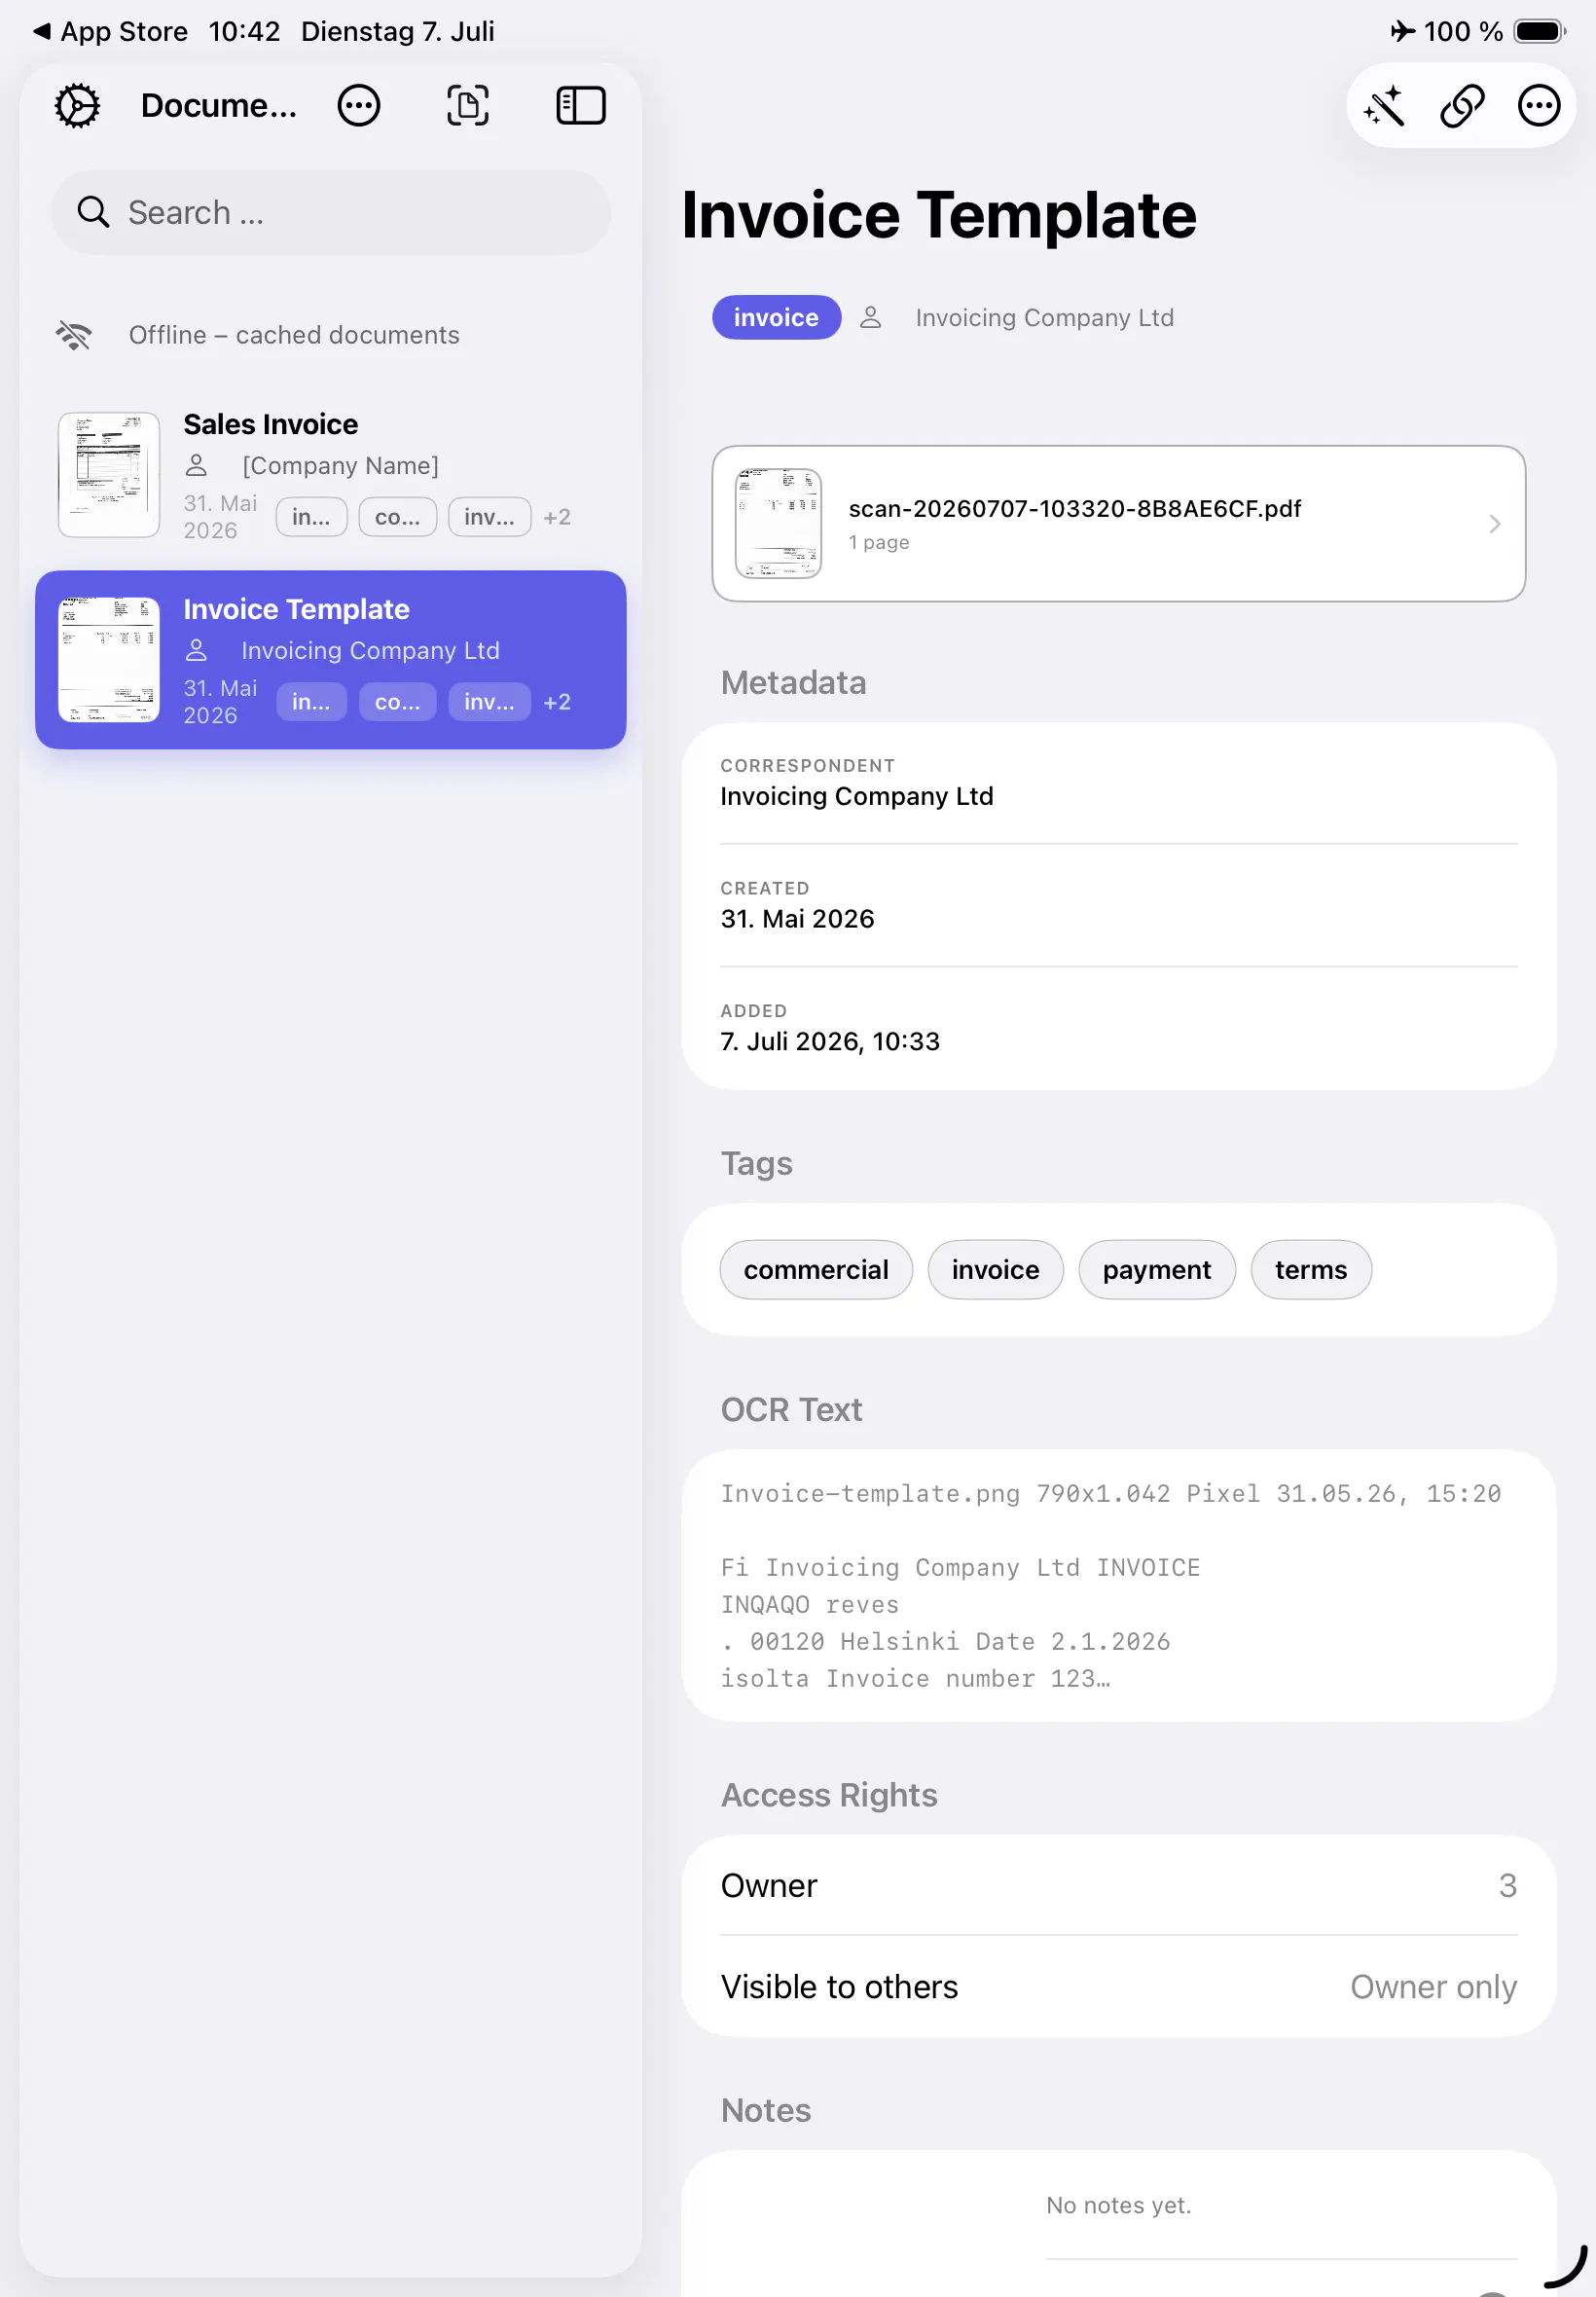Tap the Added date 7. Juli 2026, 10:33

pyautogui.click(x=830, y=1041)
